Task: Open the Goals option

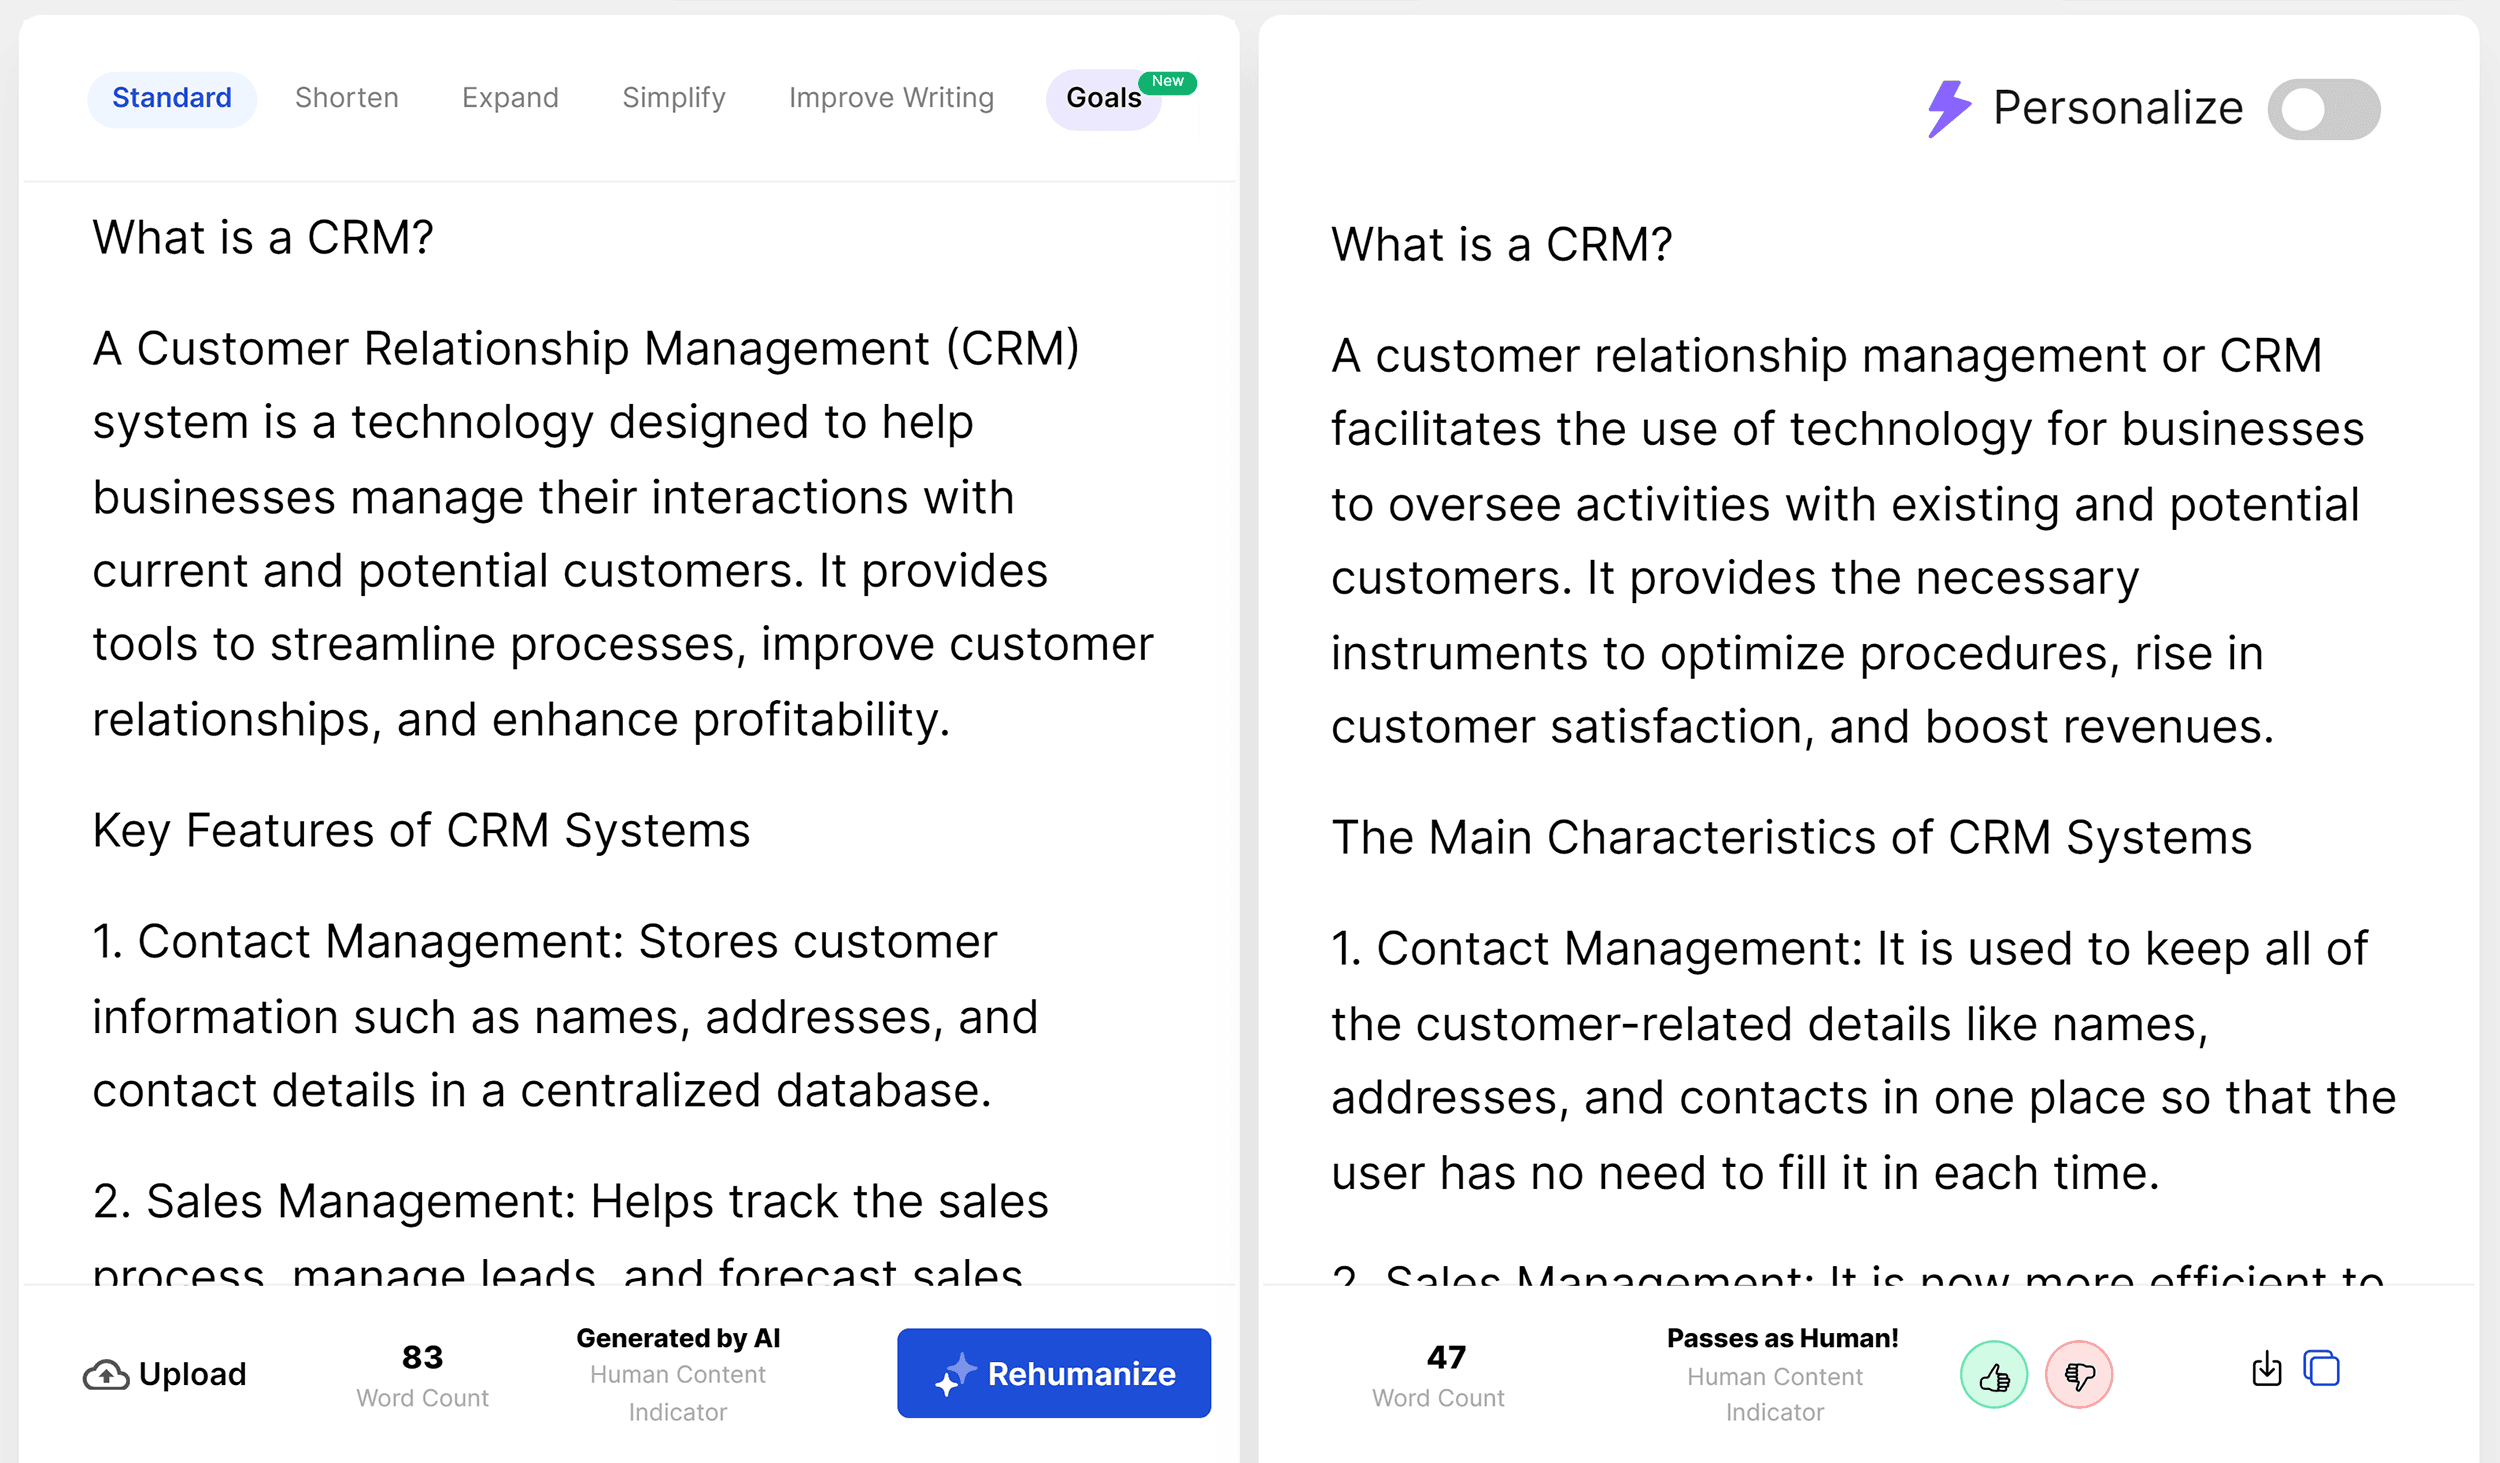Action: [1102, 99]
